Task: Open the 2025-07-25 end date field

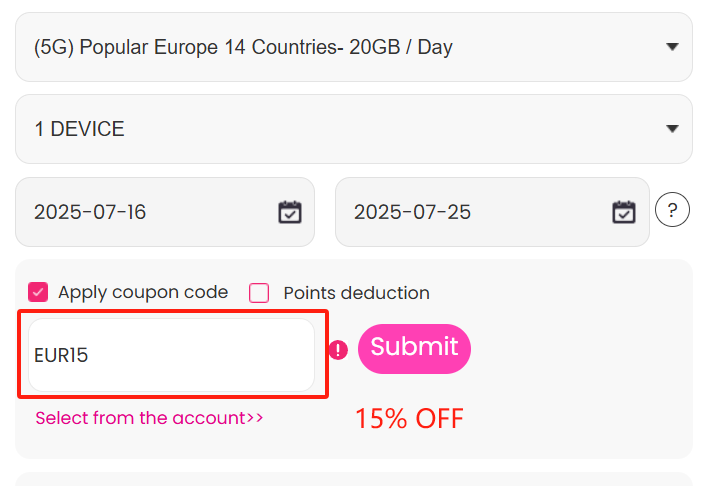Action: (492, 212)
